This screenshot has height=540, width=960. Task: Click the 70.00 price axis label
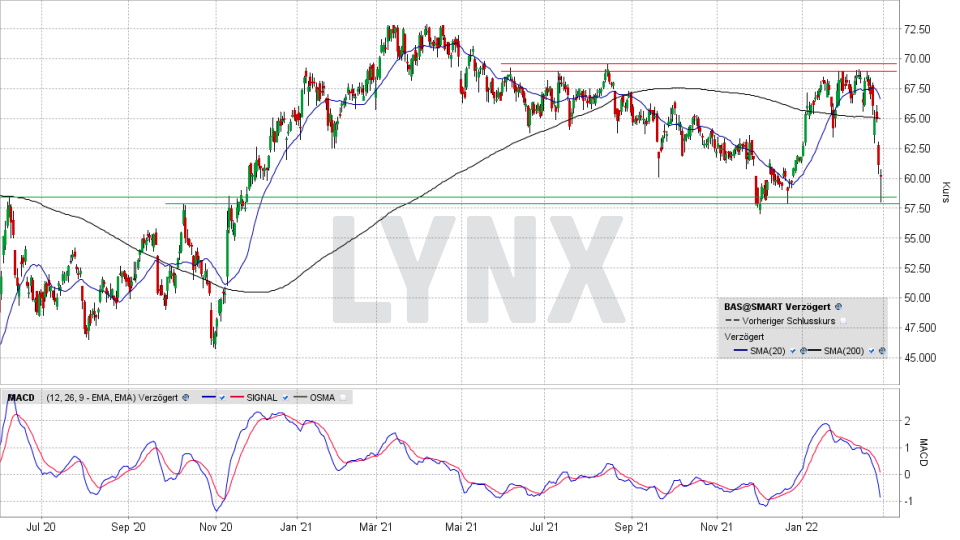[917, 59]
